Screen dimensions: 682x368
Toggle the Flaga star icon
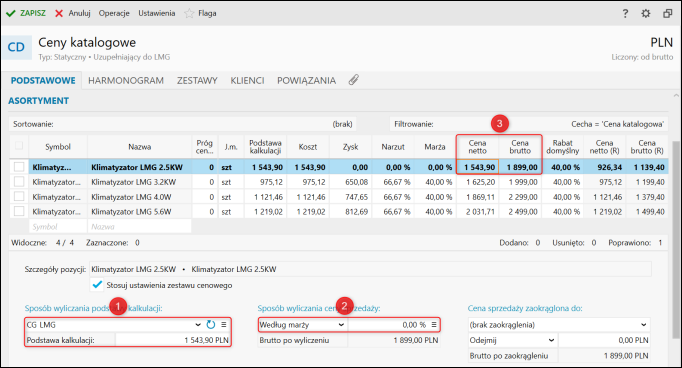pos(189,13)
